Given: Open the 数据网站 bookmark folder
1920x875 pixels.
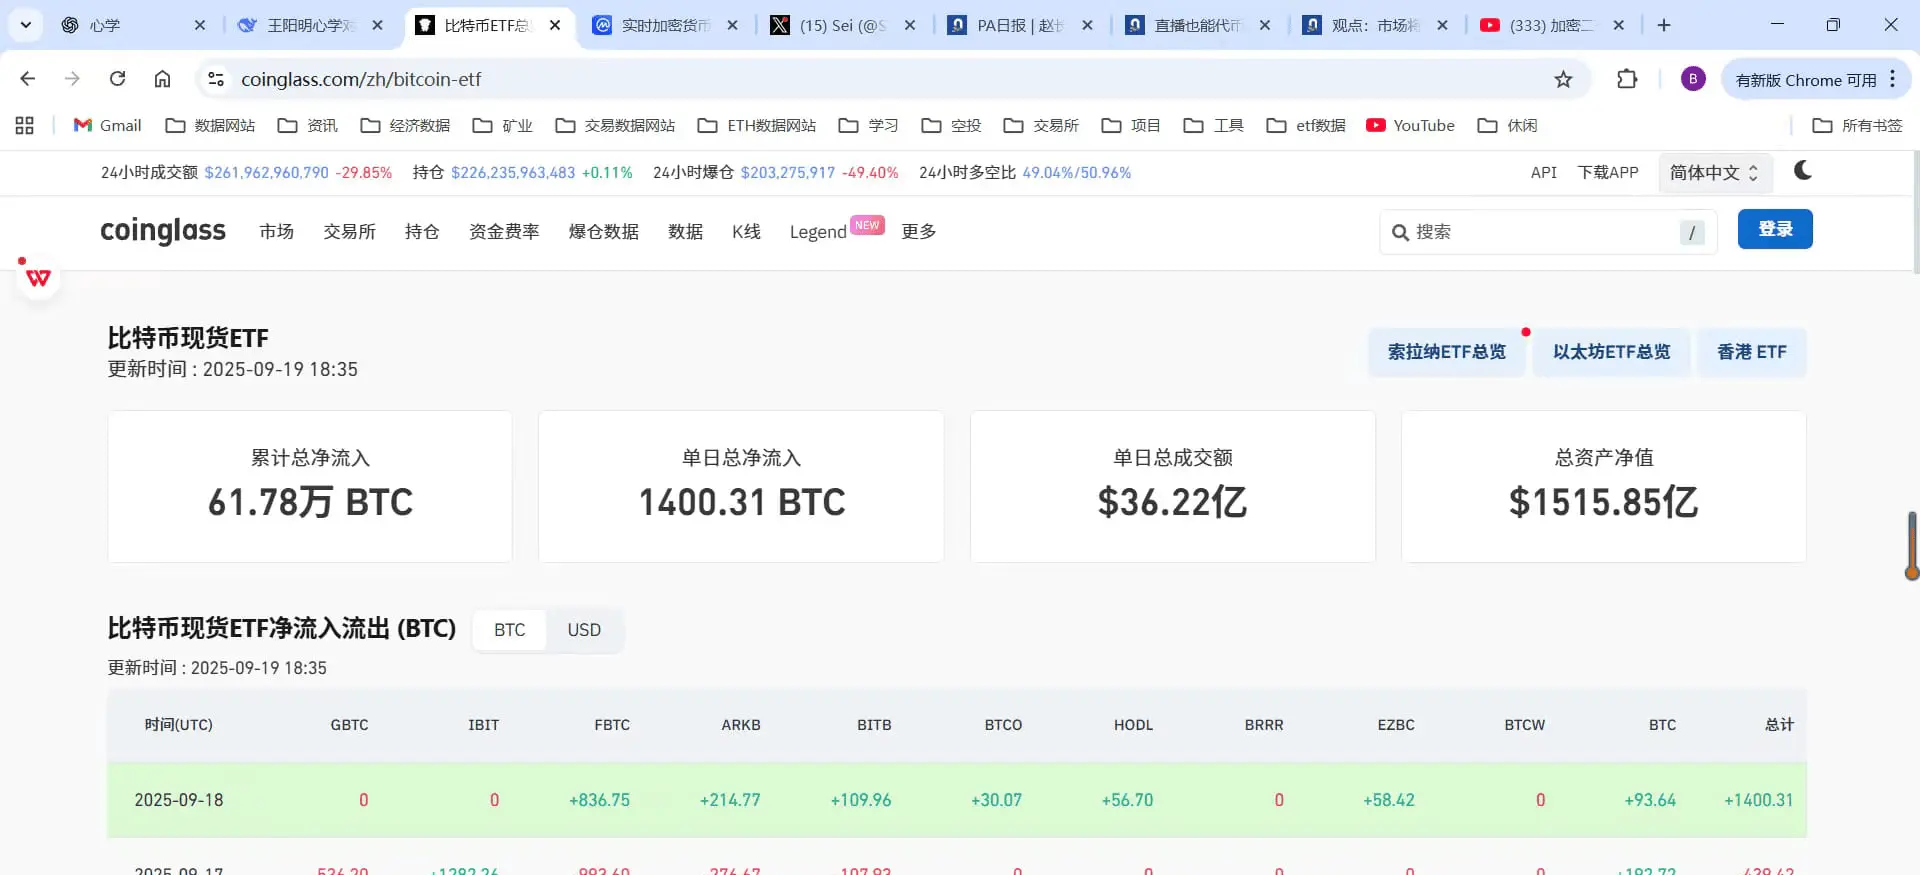Looking at the screenshot, I should click(210, 125).
